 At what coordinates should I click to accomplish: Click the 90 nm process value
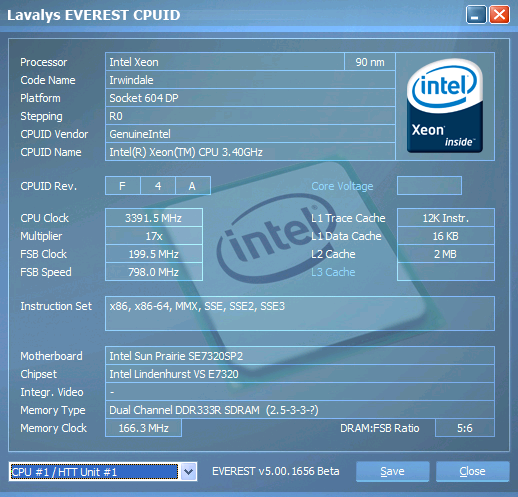(x=370, y=62)
